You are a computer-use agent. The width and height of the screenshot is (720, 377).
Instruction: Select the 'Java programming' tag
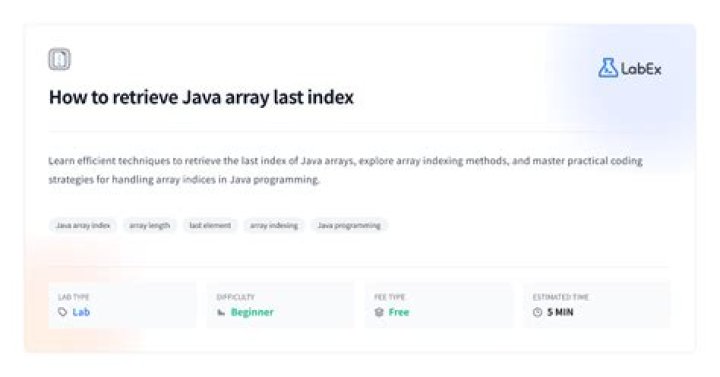349,225
